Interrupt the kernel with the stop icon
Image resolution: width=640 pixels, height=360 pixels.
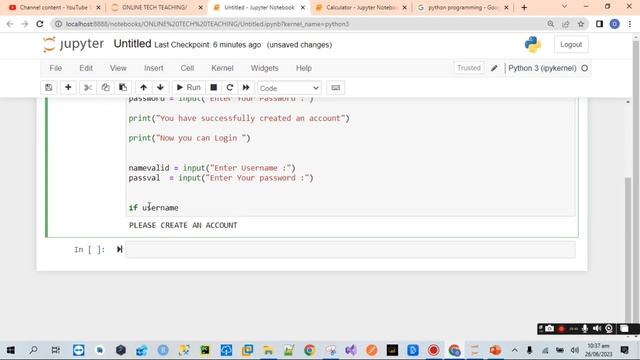click(213, 88)
